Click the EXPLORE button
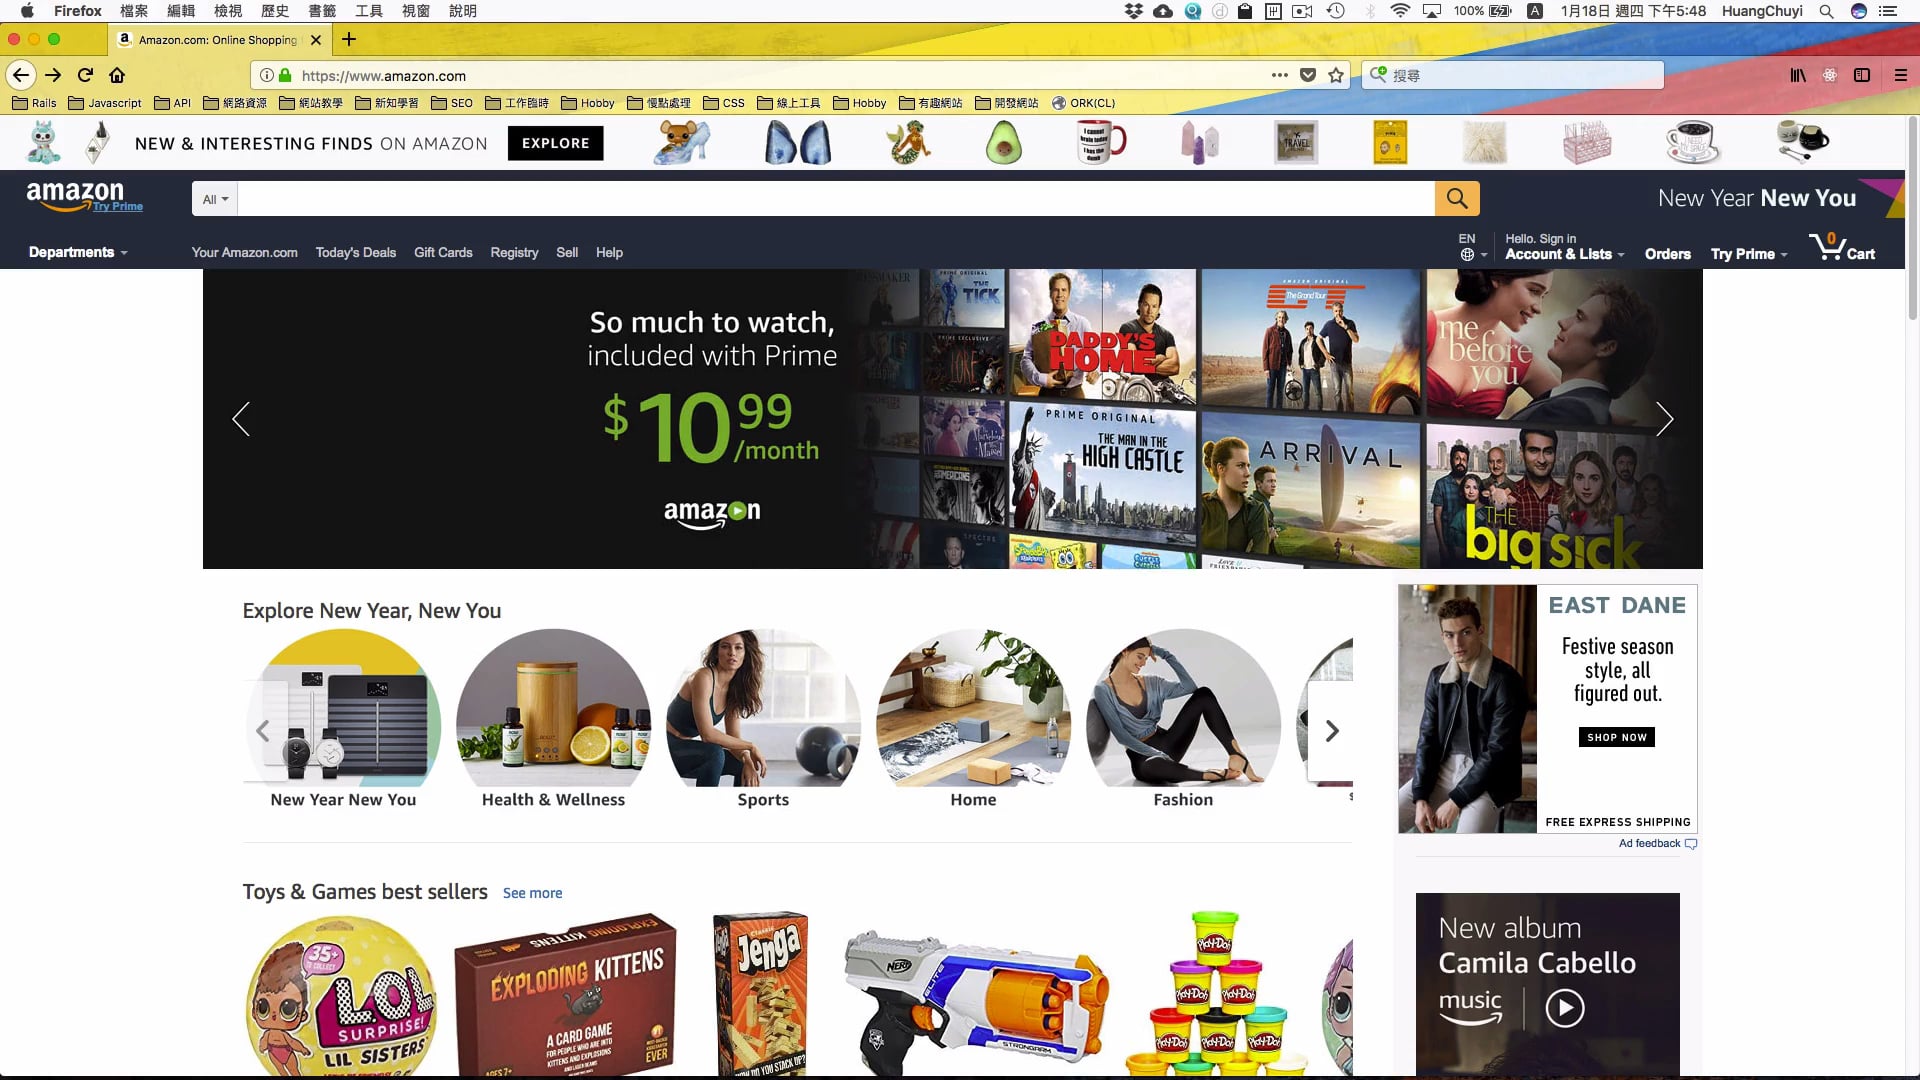This screenshot has height=1080, width=1920. (x=556, y=143)
